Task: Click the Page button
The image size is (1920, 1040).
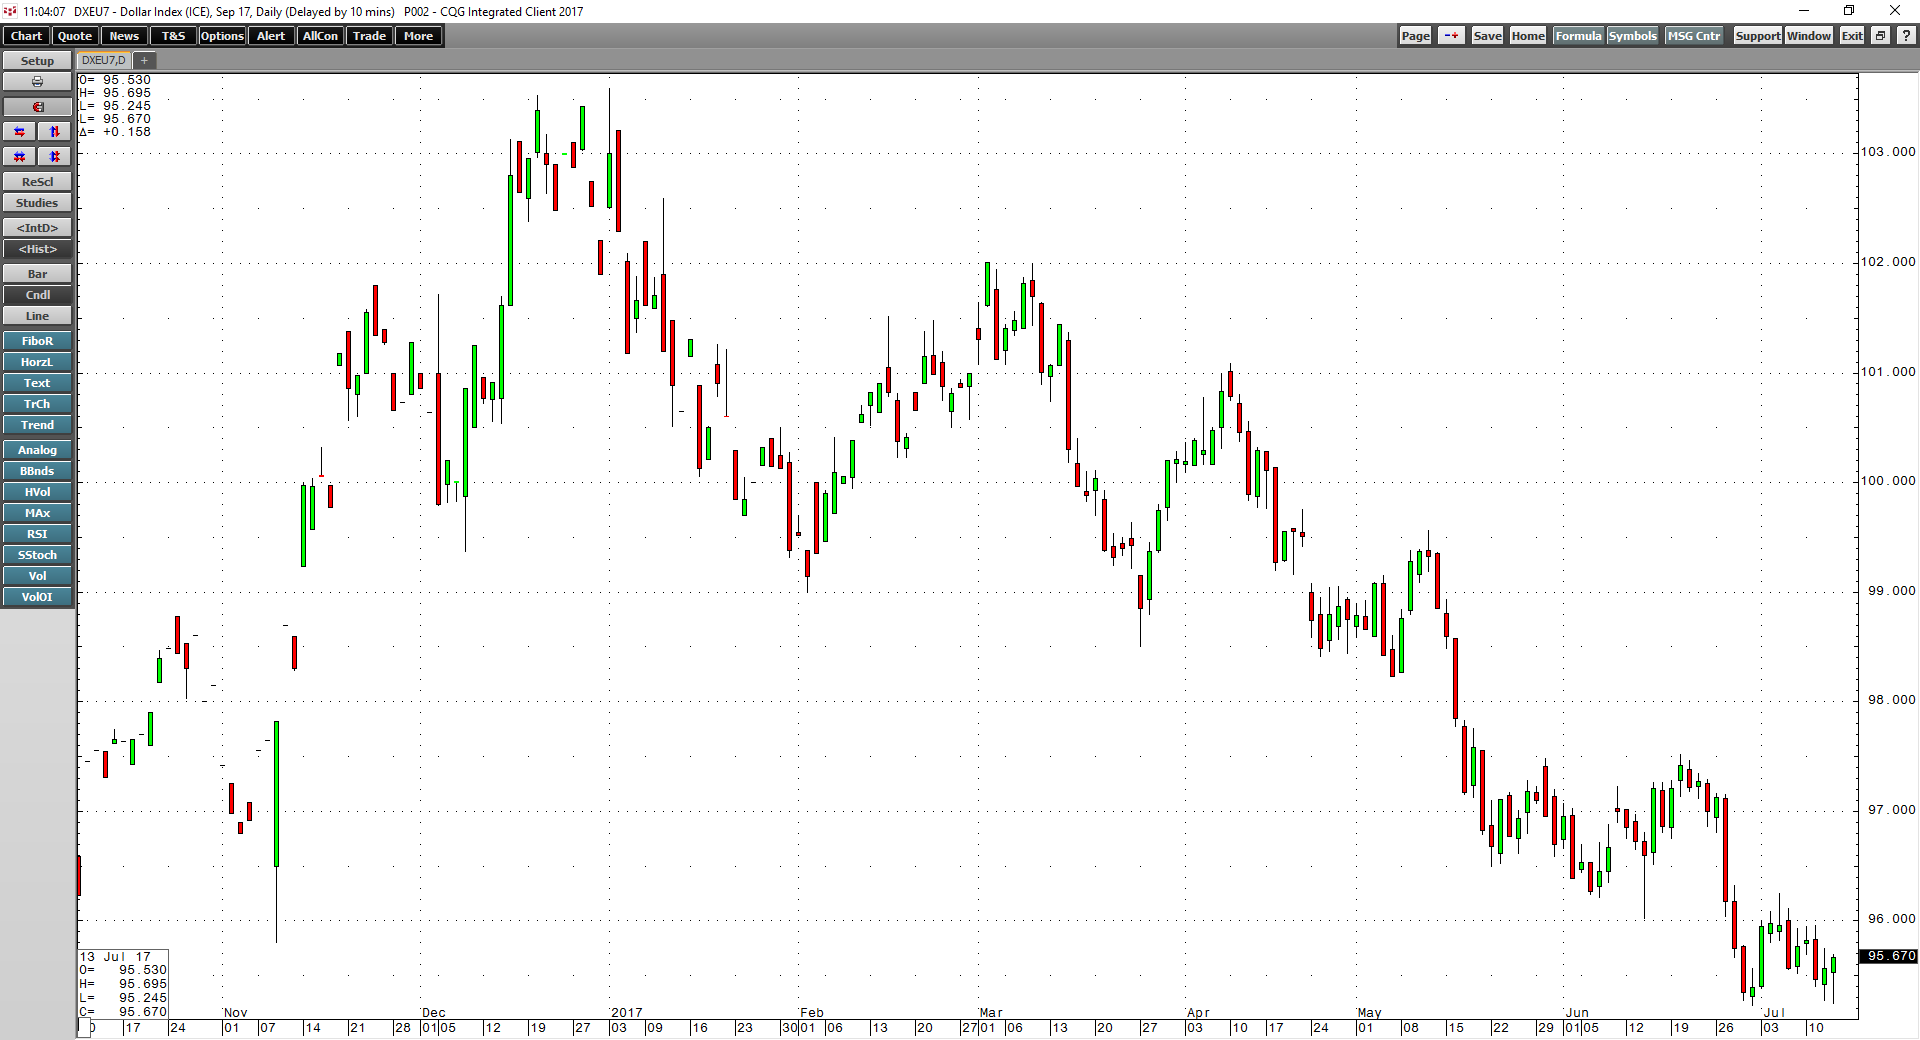Action: click(x=1415, y=36)
